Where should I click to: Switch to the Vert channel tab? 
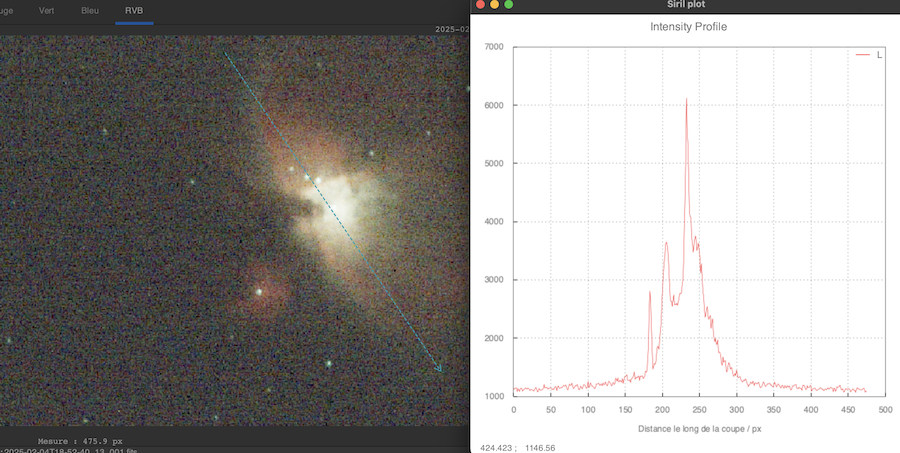[x=46, y=11]
